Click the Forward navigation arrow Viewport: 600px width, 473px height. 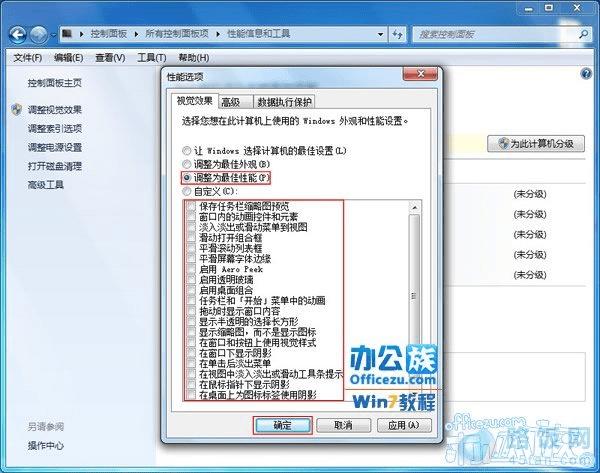pyautogui.click(x=39, y=35)
